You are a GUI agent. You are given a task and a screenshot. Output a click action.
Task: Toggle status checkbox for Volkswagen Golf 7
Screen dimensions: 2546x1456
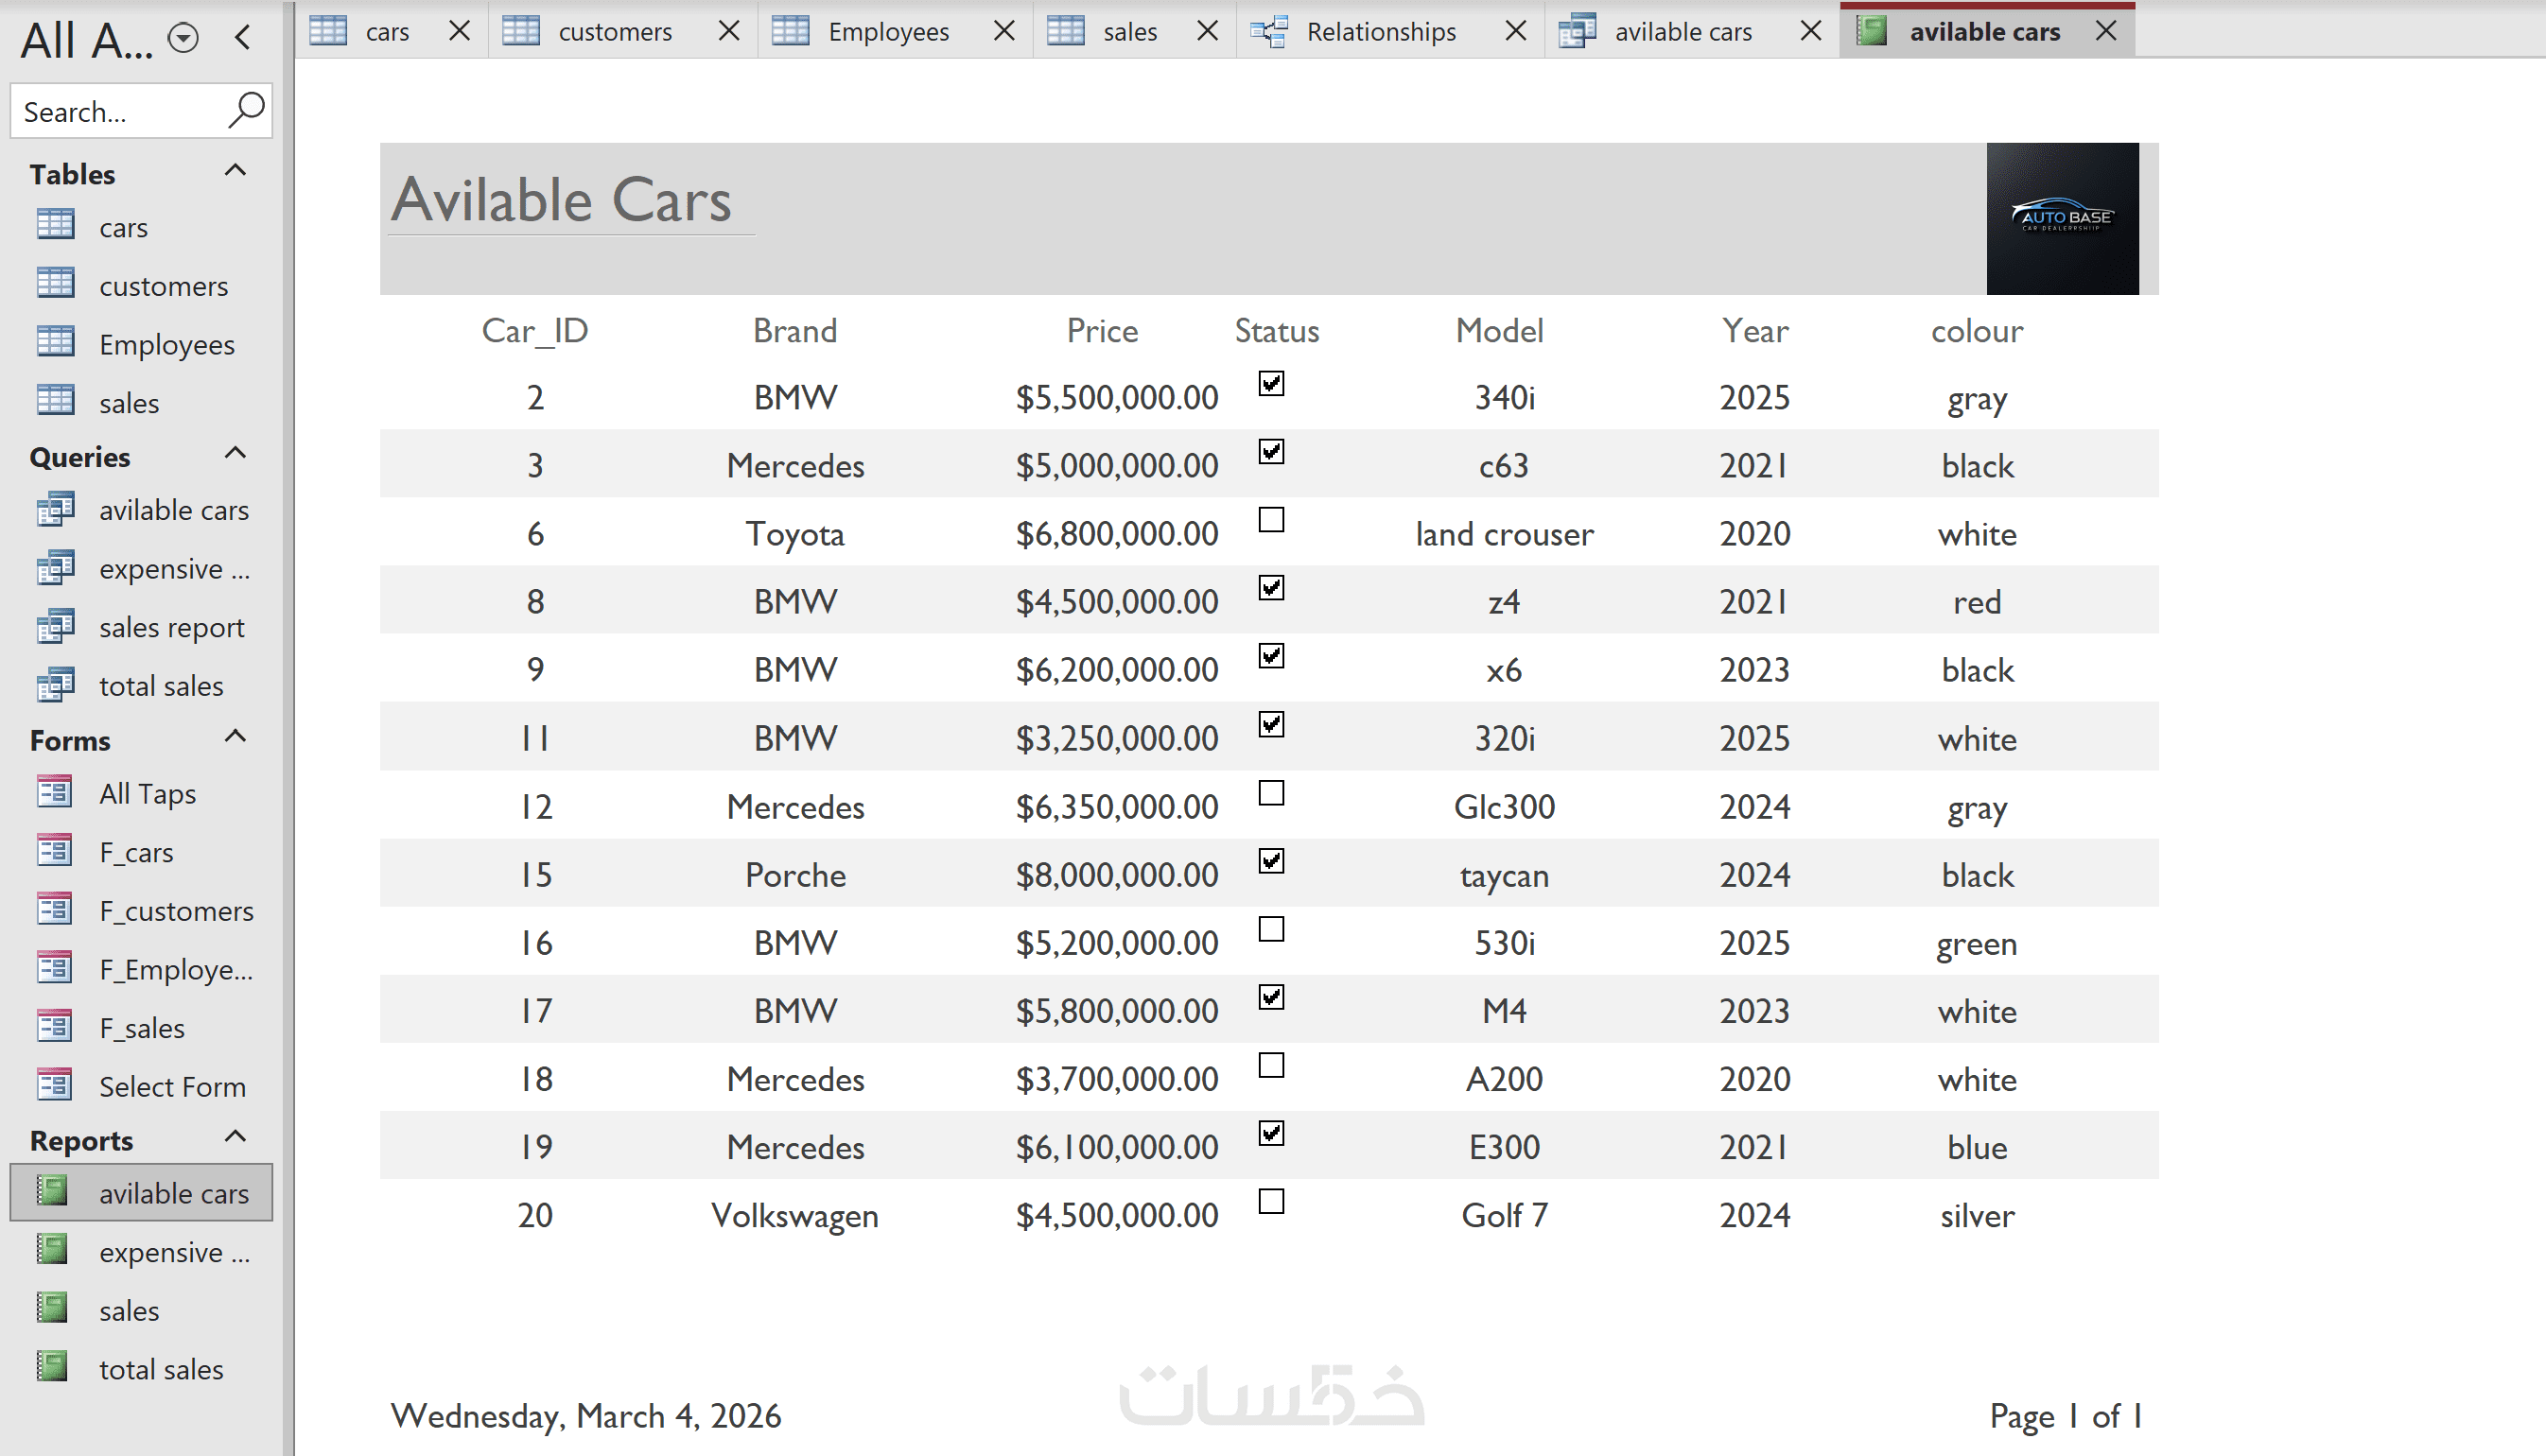1271,1201
